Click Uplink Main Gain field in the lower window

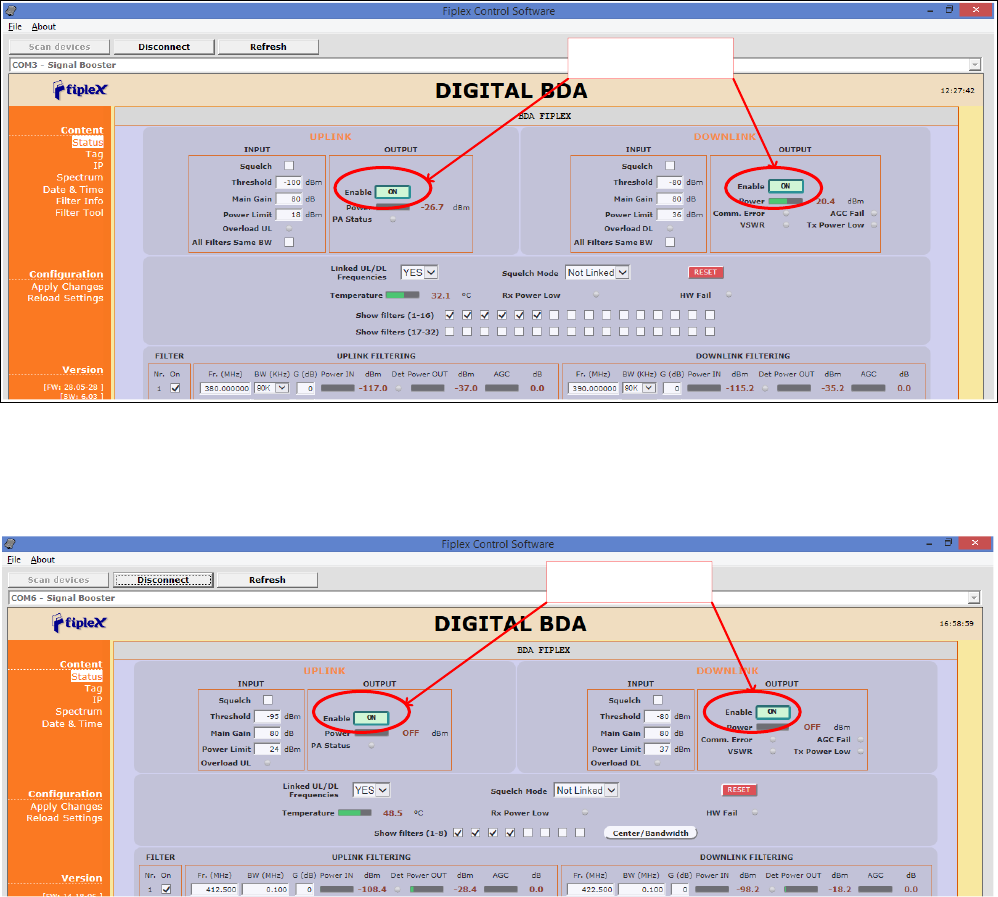(267, 733)
